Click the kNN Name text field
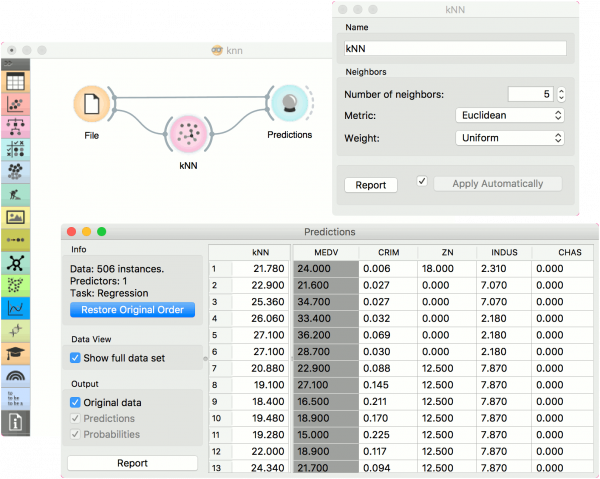 pyautogui.click(x=455, y=48)
